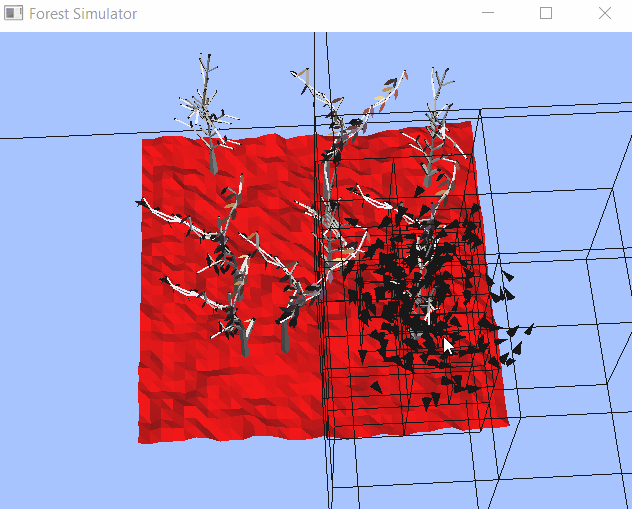Click the "Forest Simulator" title text
Screen dimensions: 632x509
click(x=83, y=14)
